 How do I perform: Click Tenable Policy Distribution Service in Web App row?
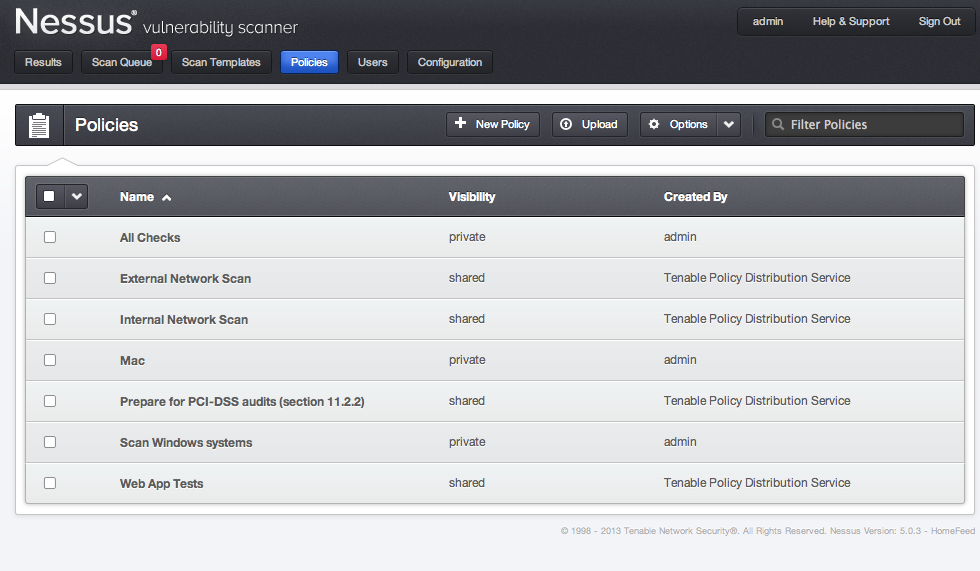[x=757, y=483]
